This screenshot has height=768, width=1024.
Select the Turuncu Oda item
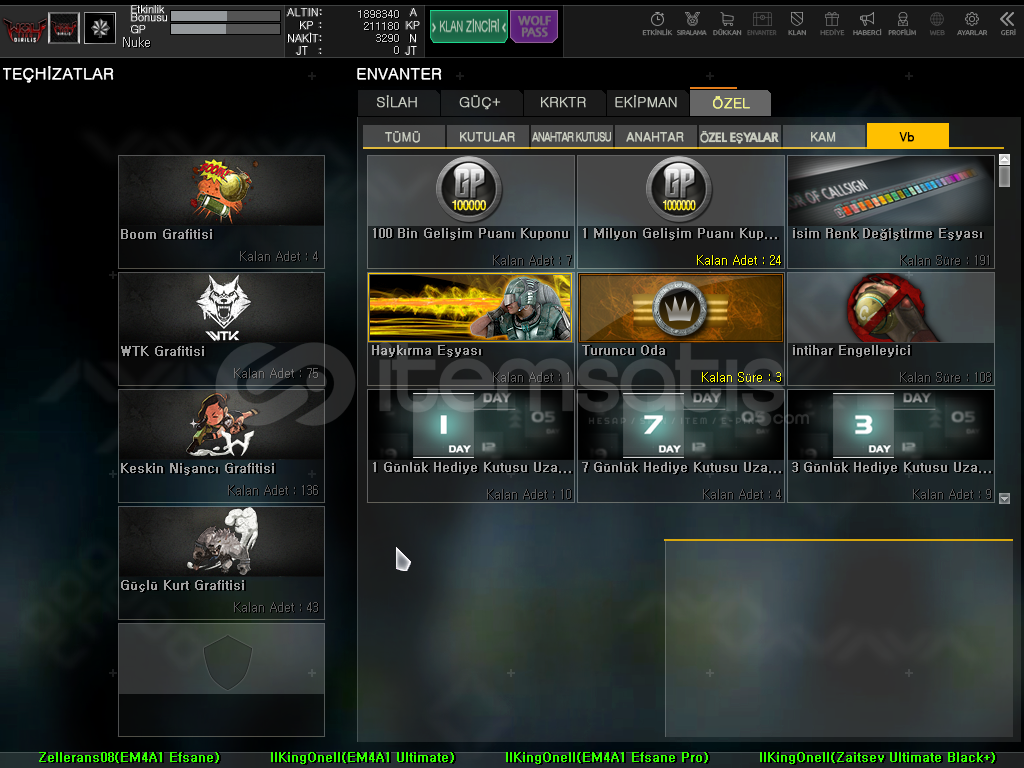[680, 328]
